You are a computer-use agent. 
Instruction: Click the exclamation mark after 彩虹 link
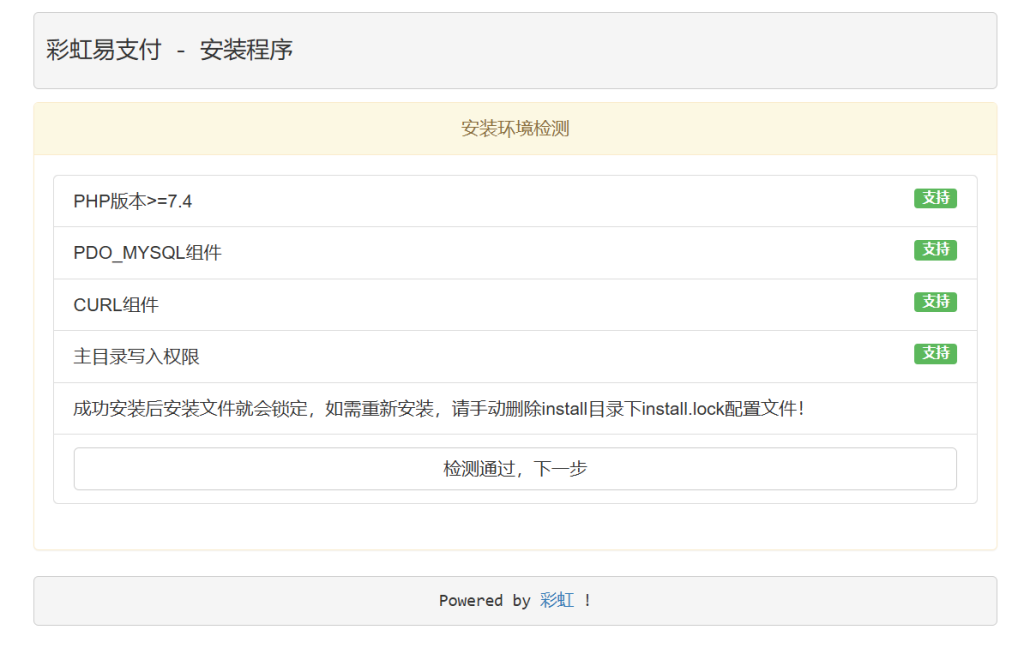pyautogui.click(x=588, y=601)
